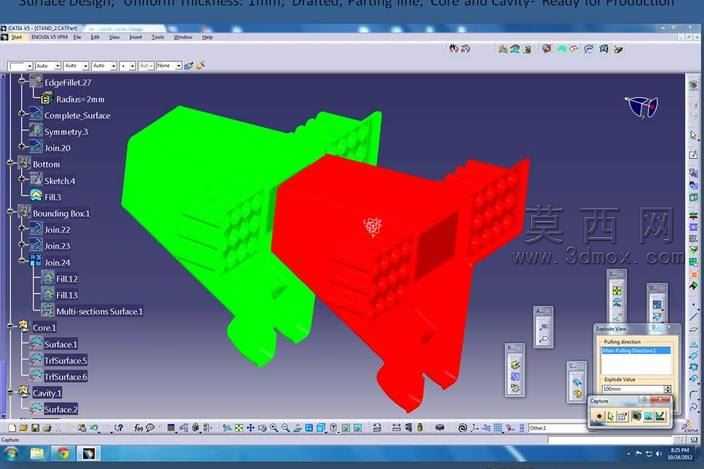This screenshot has height=469, width=704.
Task: Open the Insert menu
Action: pos(136,37)
